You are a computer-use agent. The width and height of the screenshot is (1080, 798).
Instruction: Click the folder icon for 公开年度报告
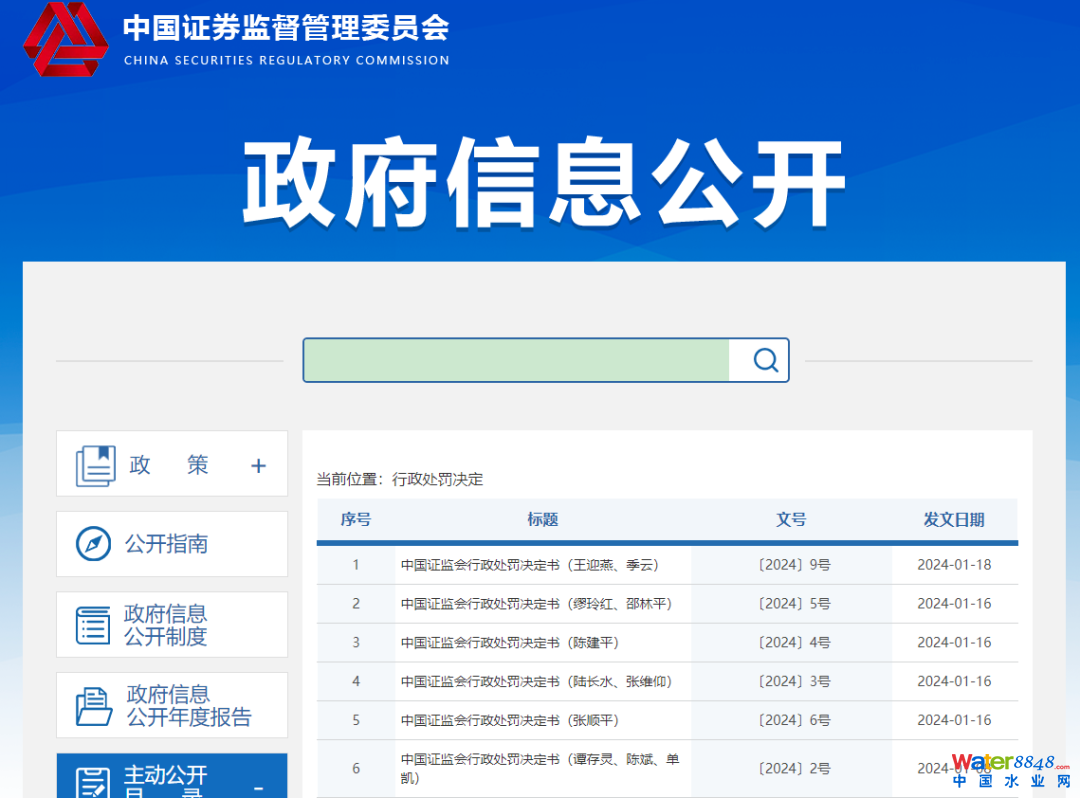[94, 706]
